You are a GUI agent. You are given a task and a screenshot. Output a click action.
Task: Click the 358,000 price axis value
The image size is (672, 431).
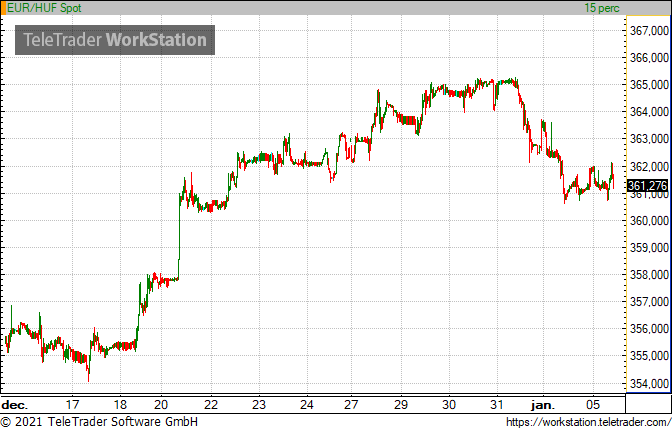[649, 275]
